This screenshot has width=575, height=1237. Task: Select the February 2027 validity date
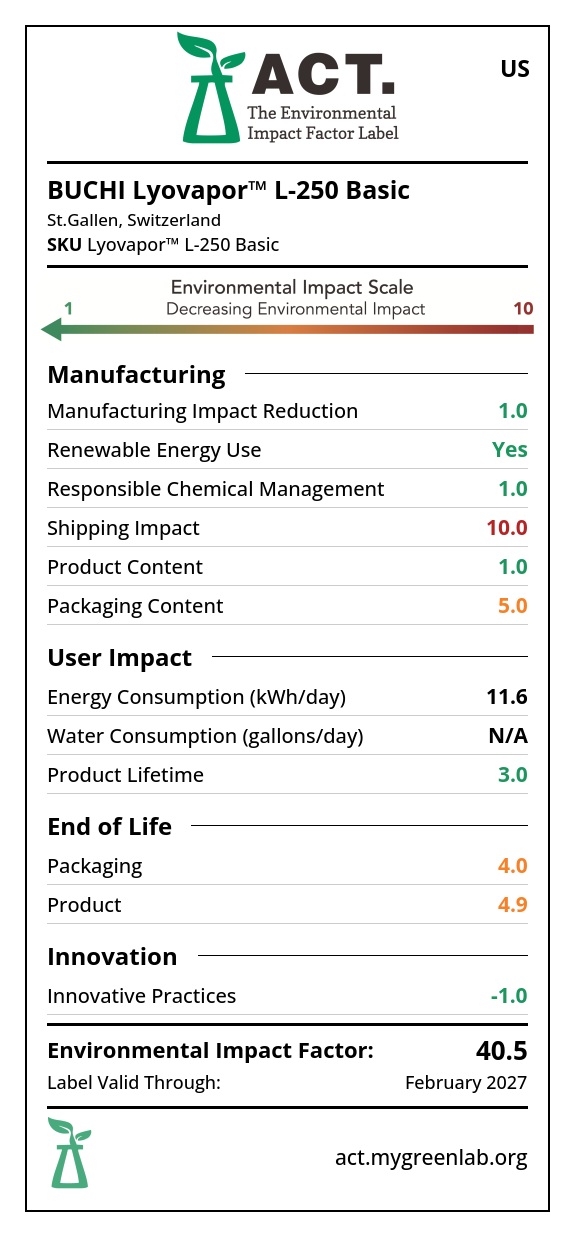(466, 1083)
